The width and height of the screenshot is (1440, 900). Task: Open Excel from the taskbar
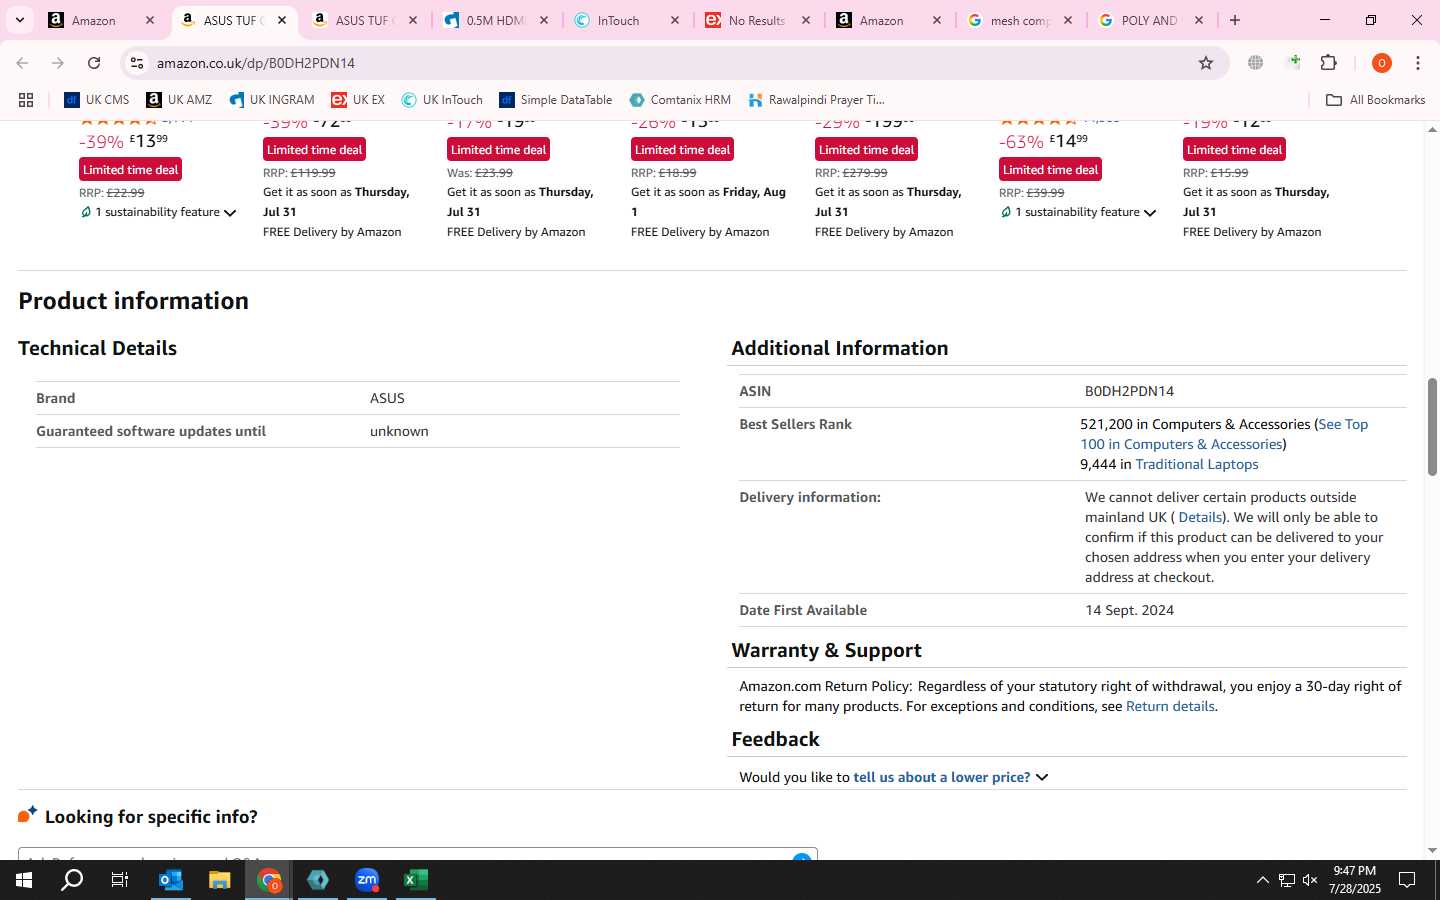[416, 880]
